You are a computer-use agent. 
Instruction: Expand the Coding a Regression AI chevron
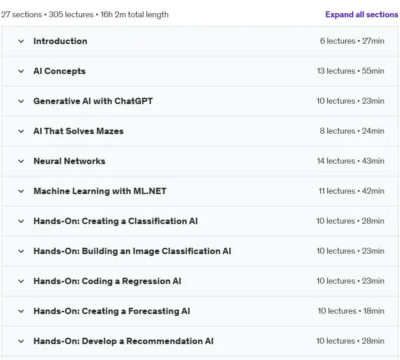(21, 281)
